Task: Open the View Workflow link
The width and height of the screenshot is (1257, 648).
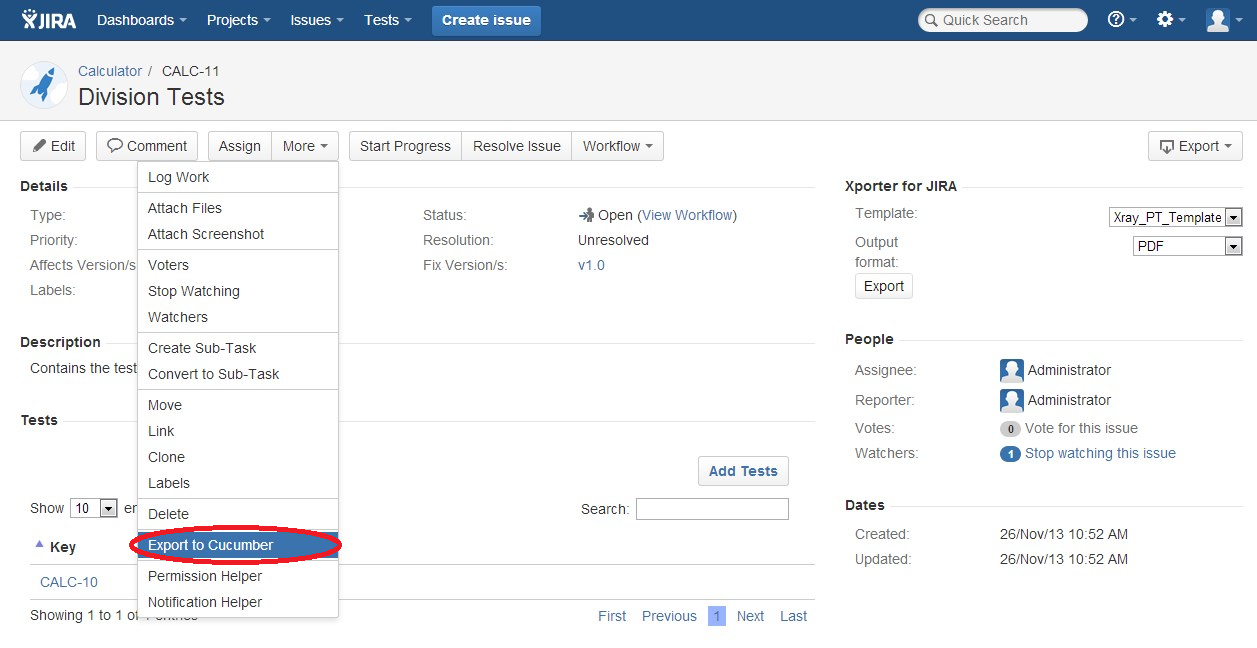Action: click(x=687, y=215)
